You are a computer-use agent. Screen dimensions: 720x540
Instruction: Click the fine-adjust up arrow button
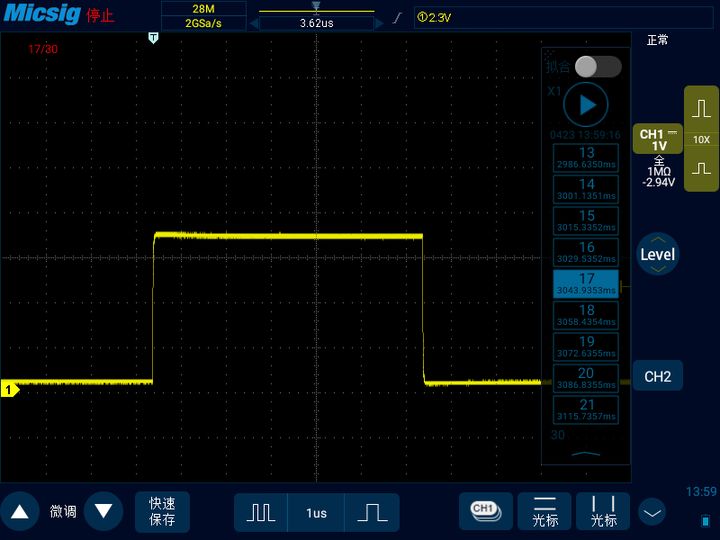coord(19,512)
